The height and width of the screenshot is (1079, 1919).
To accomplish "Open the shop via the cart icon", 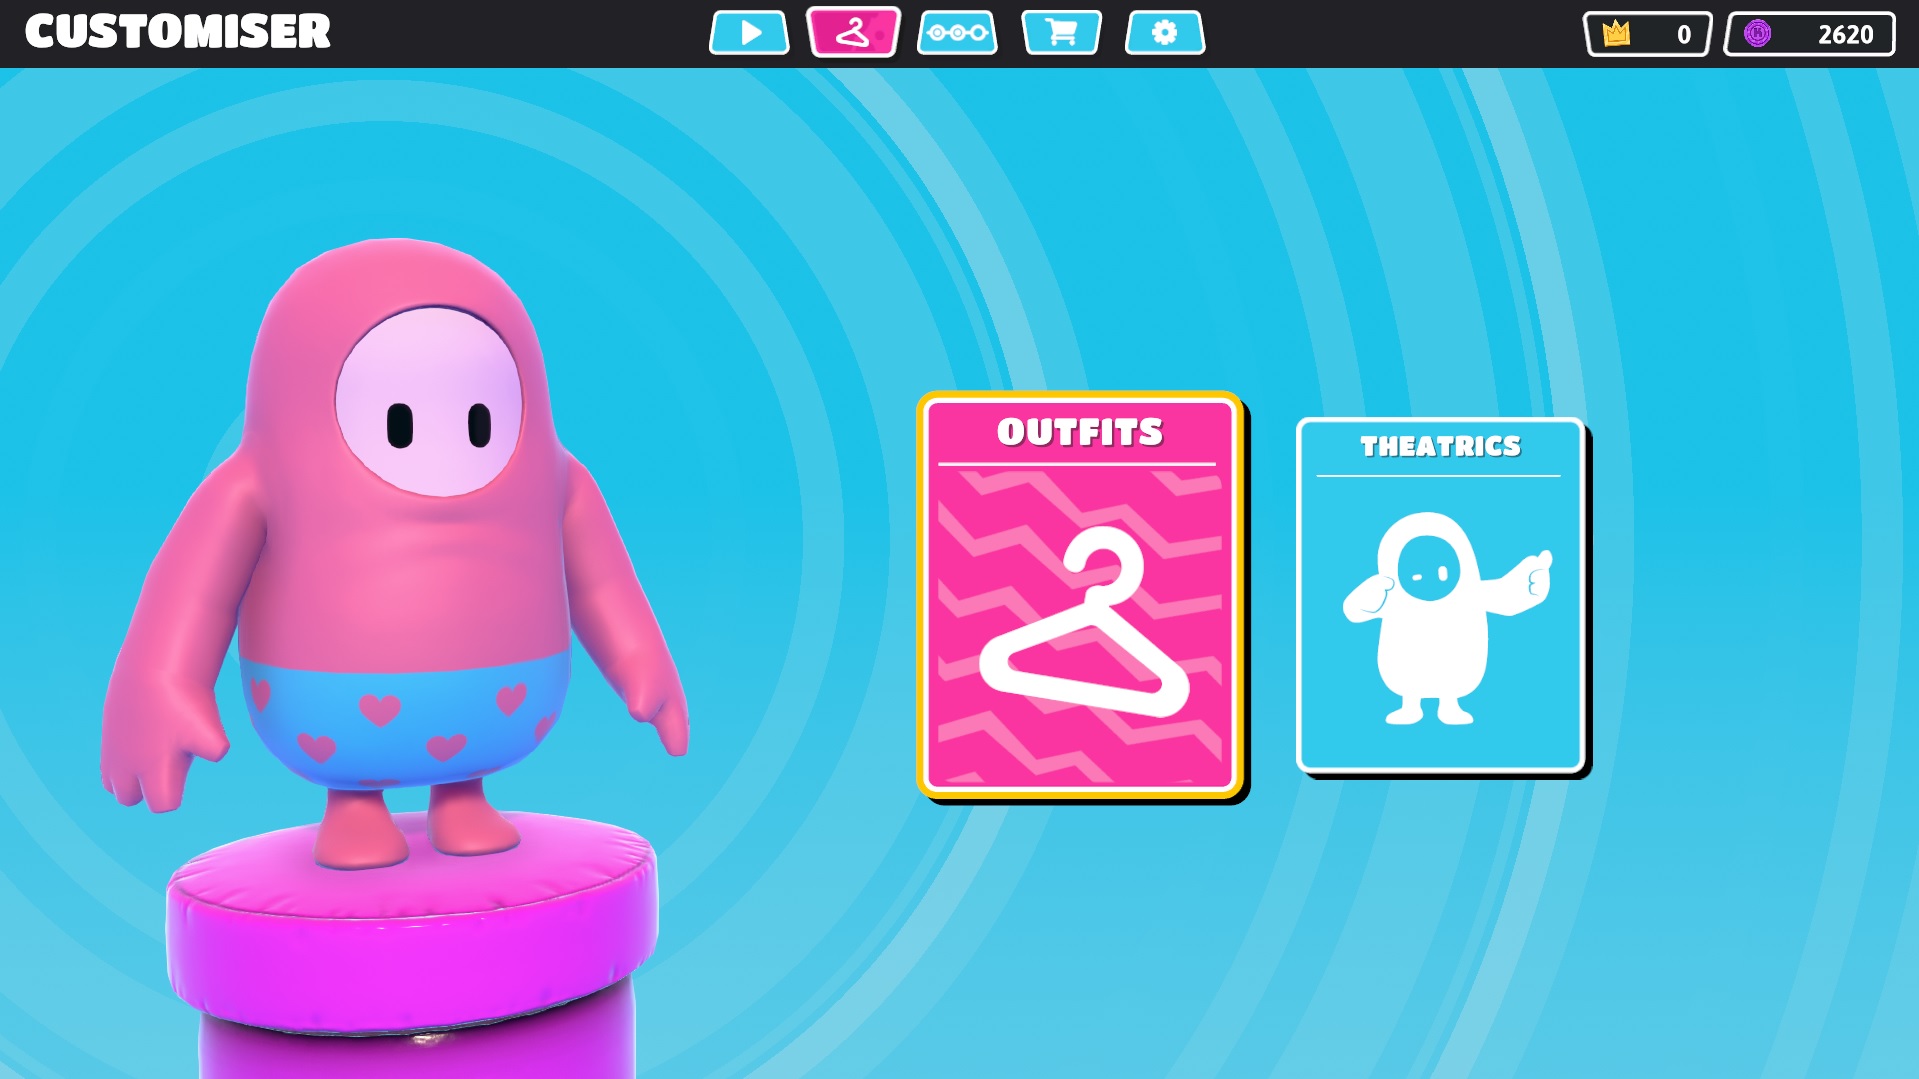I will pyautogui.click(x=1061, y=33).
